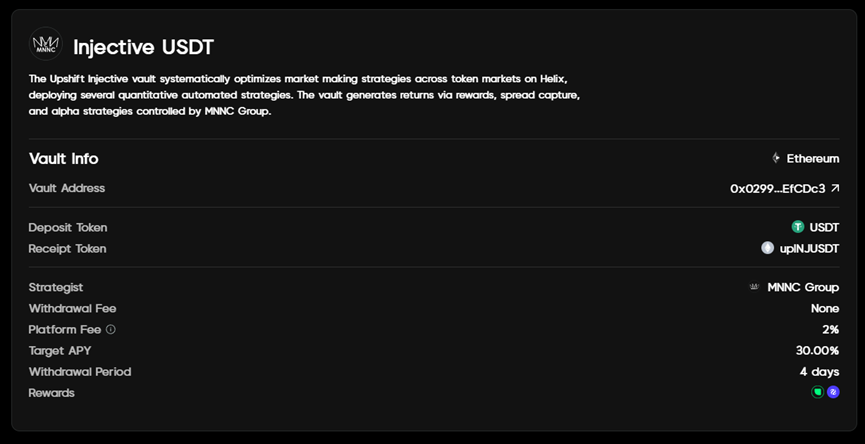The width and height of the screenshot is (865, 444).
Task: Click the Vault Info section heading
Action: click(x=63, y=158)
